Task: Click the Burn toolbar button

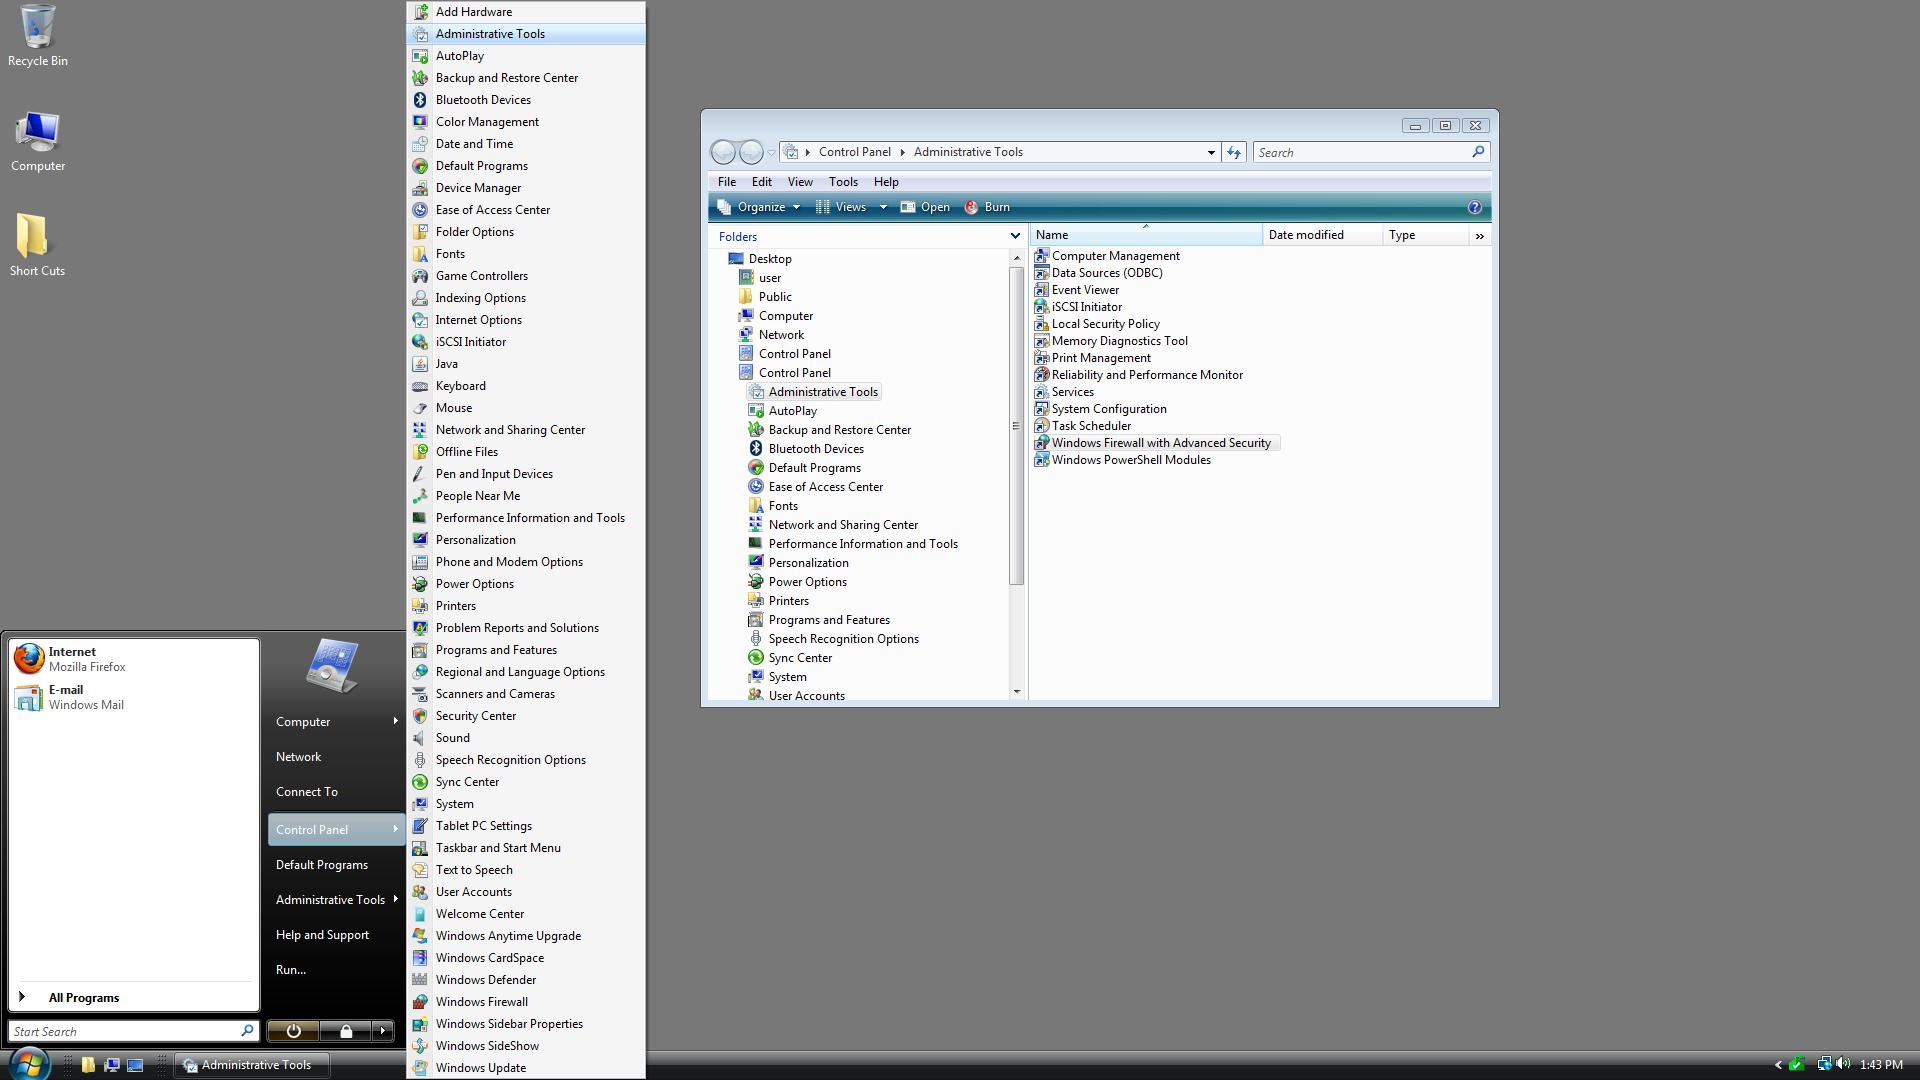Action: (987, 207)
